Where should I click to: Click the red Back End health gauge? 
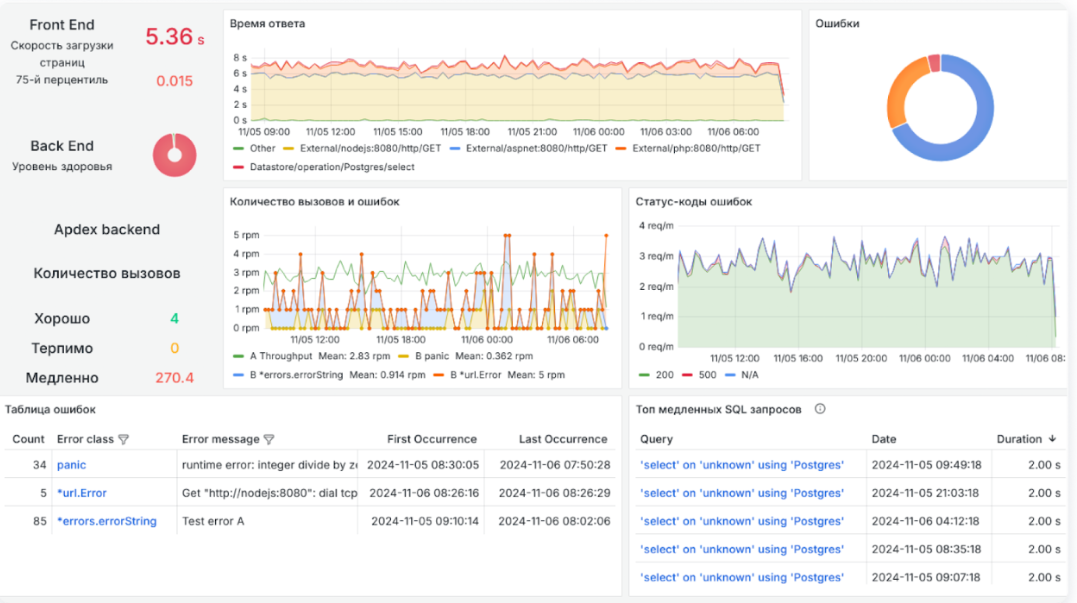pos(174,155)
